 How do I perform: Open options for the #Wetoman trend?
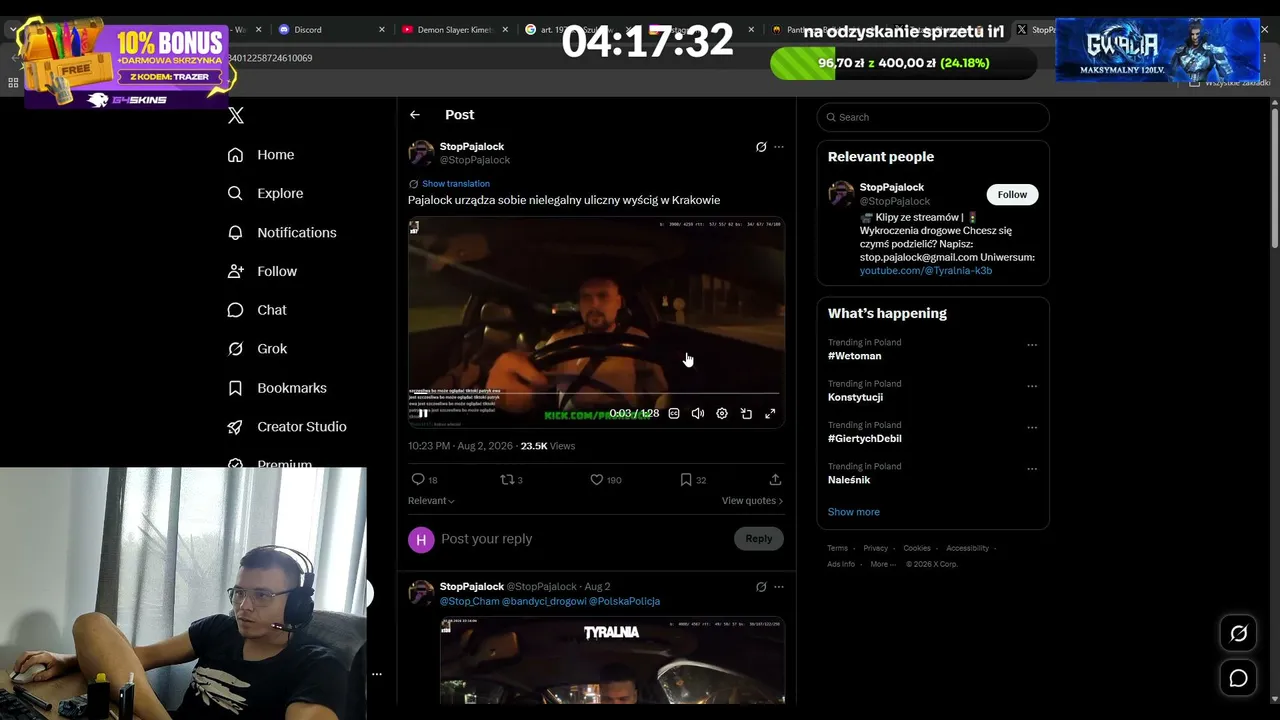point(1032,345)
